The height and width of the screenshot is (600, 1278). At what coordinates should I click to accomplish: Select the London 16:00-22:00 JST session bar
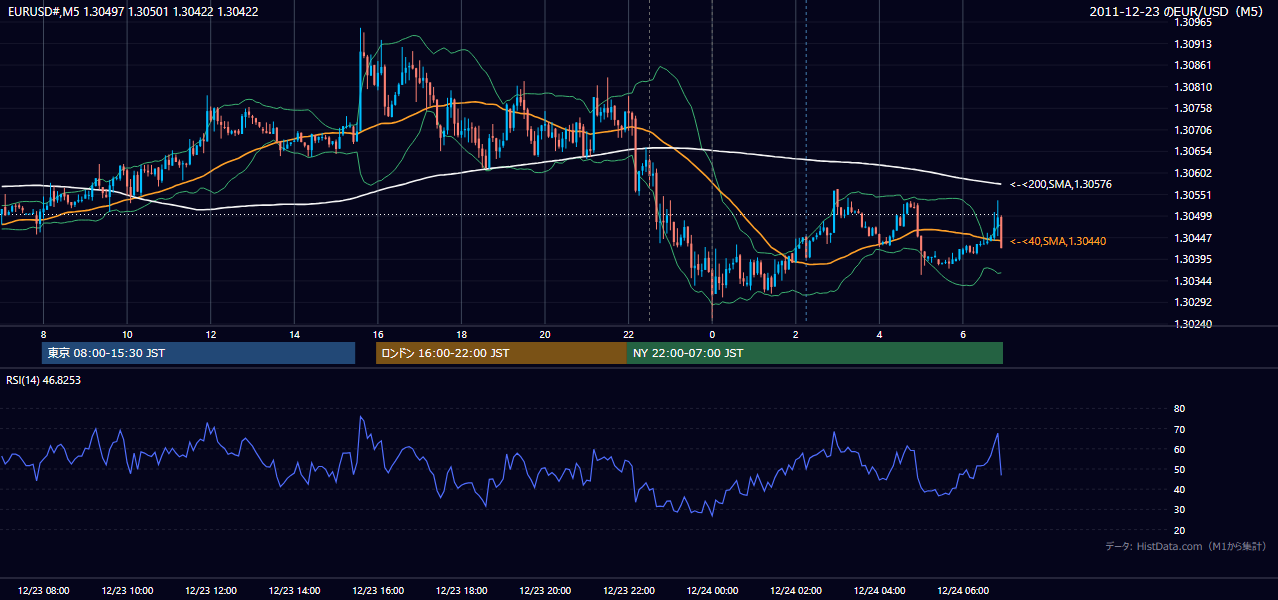click(x=501, y=353)
